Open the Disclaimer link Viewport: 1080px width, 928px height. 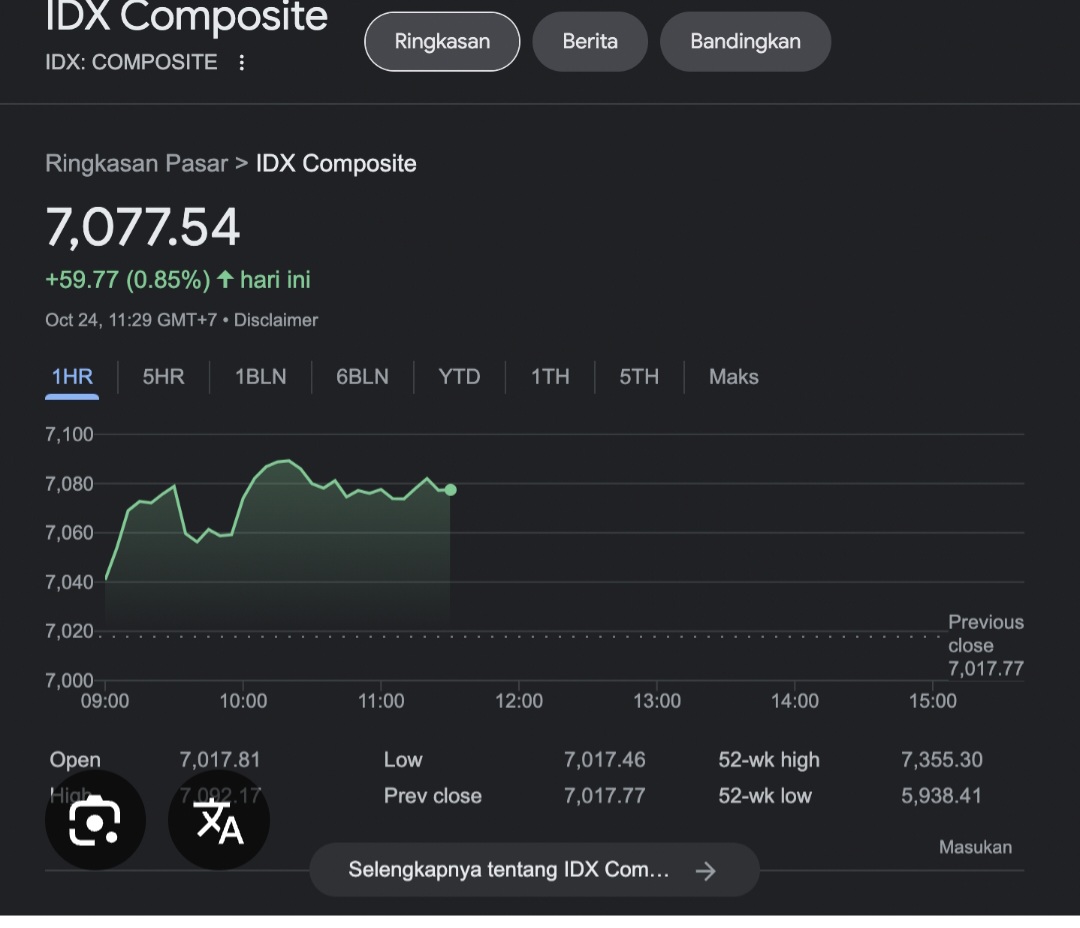pyautogui.click(x=276, y=320)
